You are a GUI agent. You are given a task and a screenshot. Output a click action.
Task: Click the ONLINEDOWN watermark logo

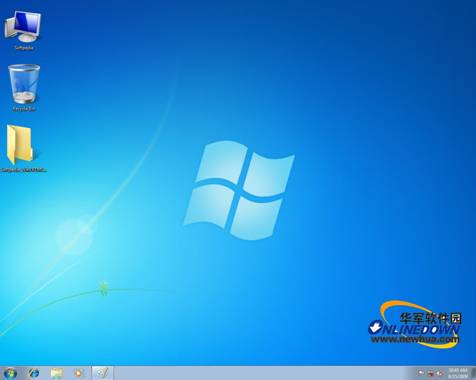(415, 329)
